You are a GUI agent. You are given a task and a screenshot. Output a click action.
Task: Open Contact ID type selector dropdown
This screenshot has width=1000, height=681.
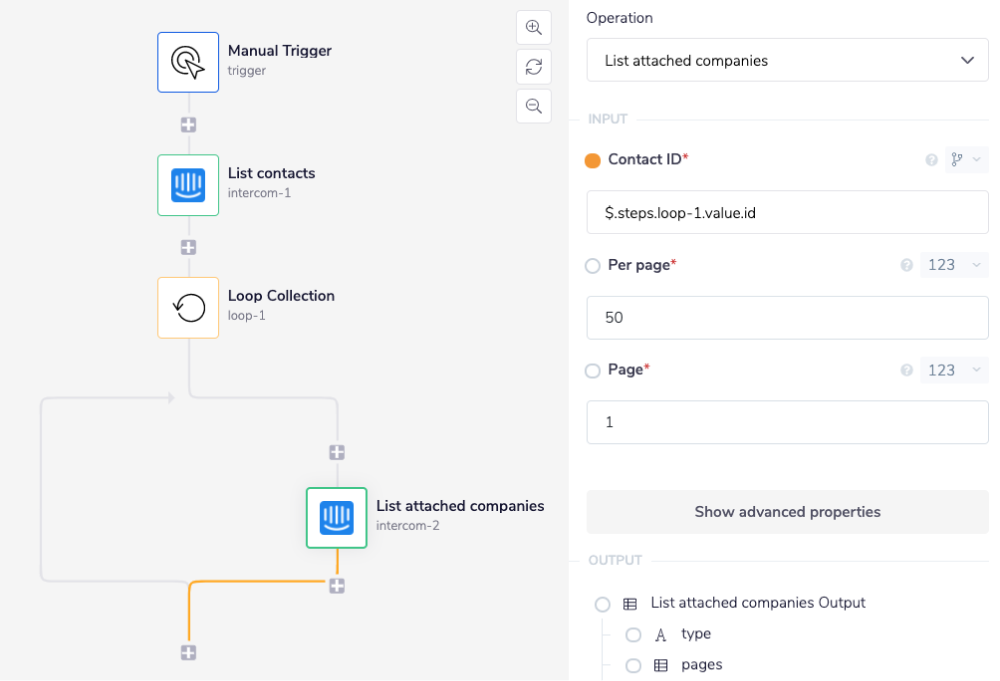[966, 160]
